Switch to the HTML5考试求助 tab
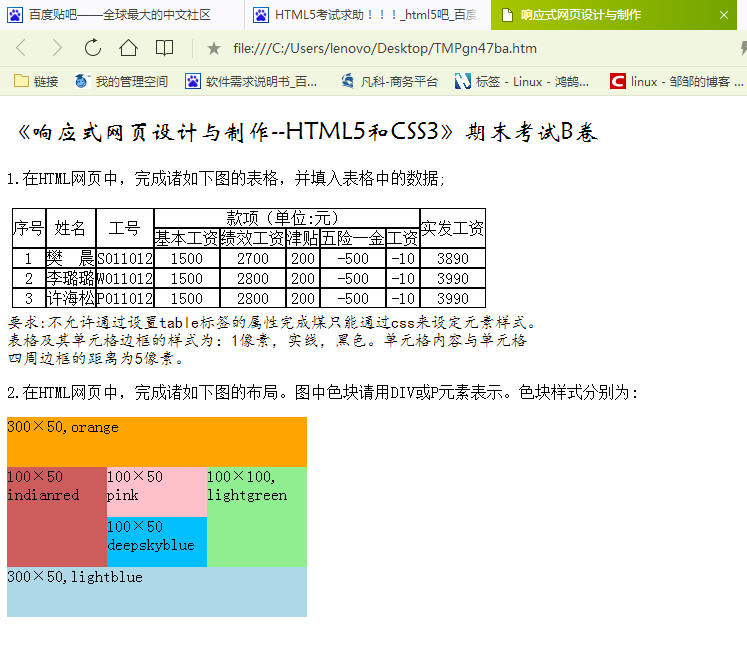747x646 pixels. click(368, 15)
